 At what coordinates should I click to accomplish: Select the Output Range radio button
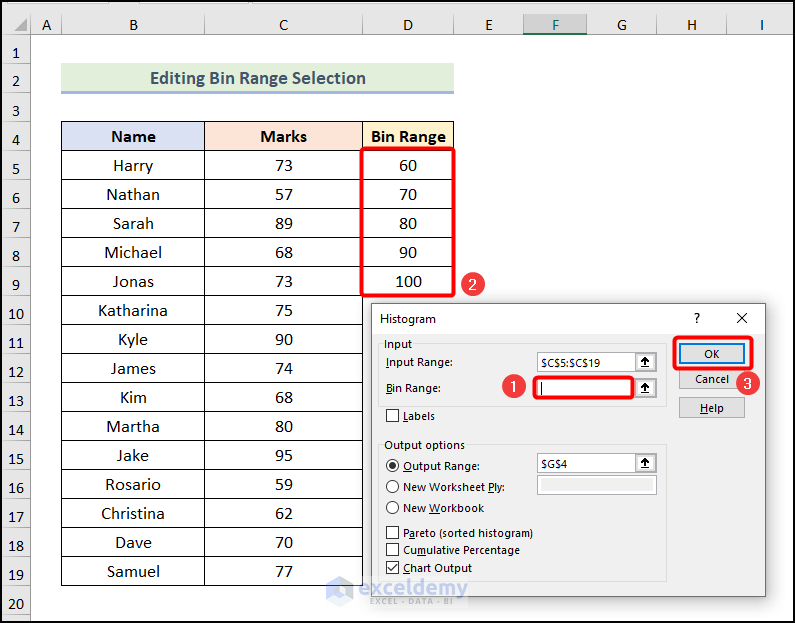393,466
